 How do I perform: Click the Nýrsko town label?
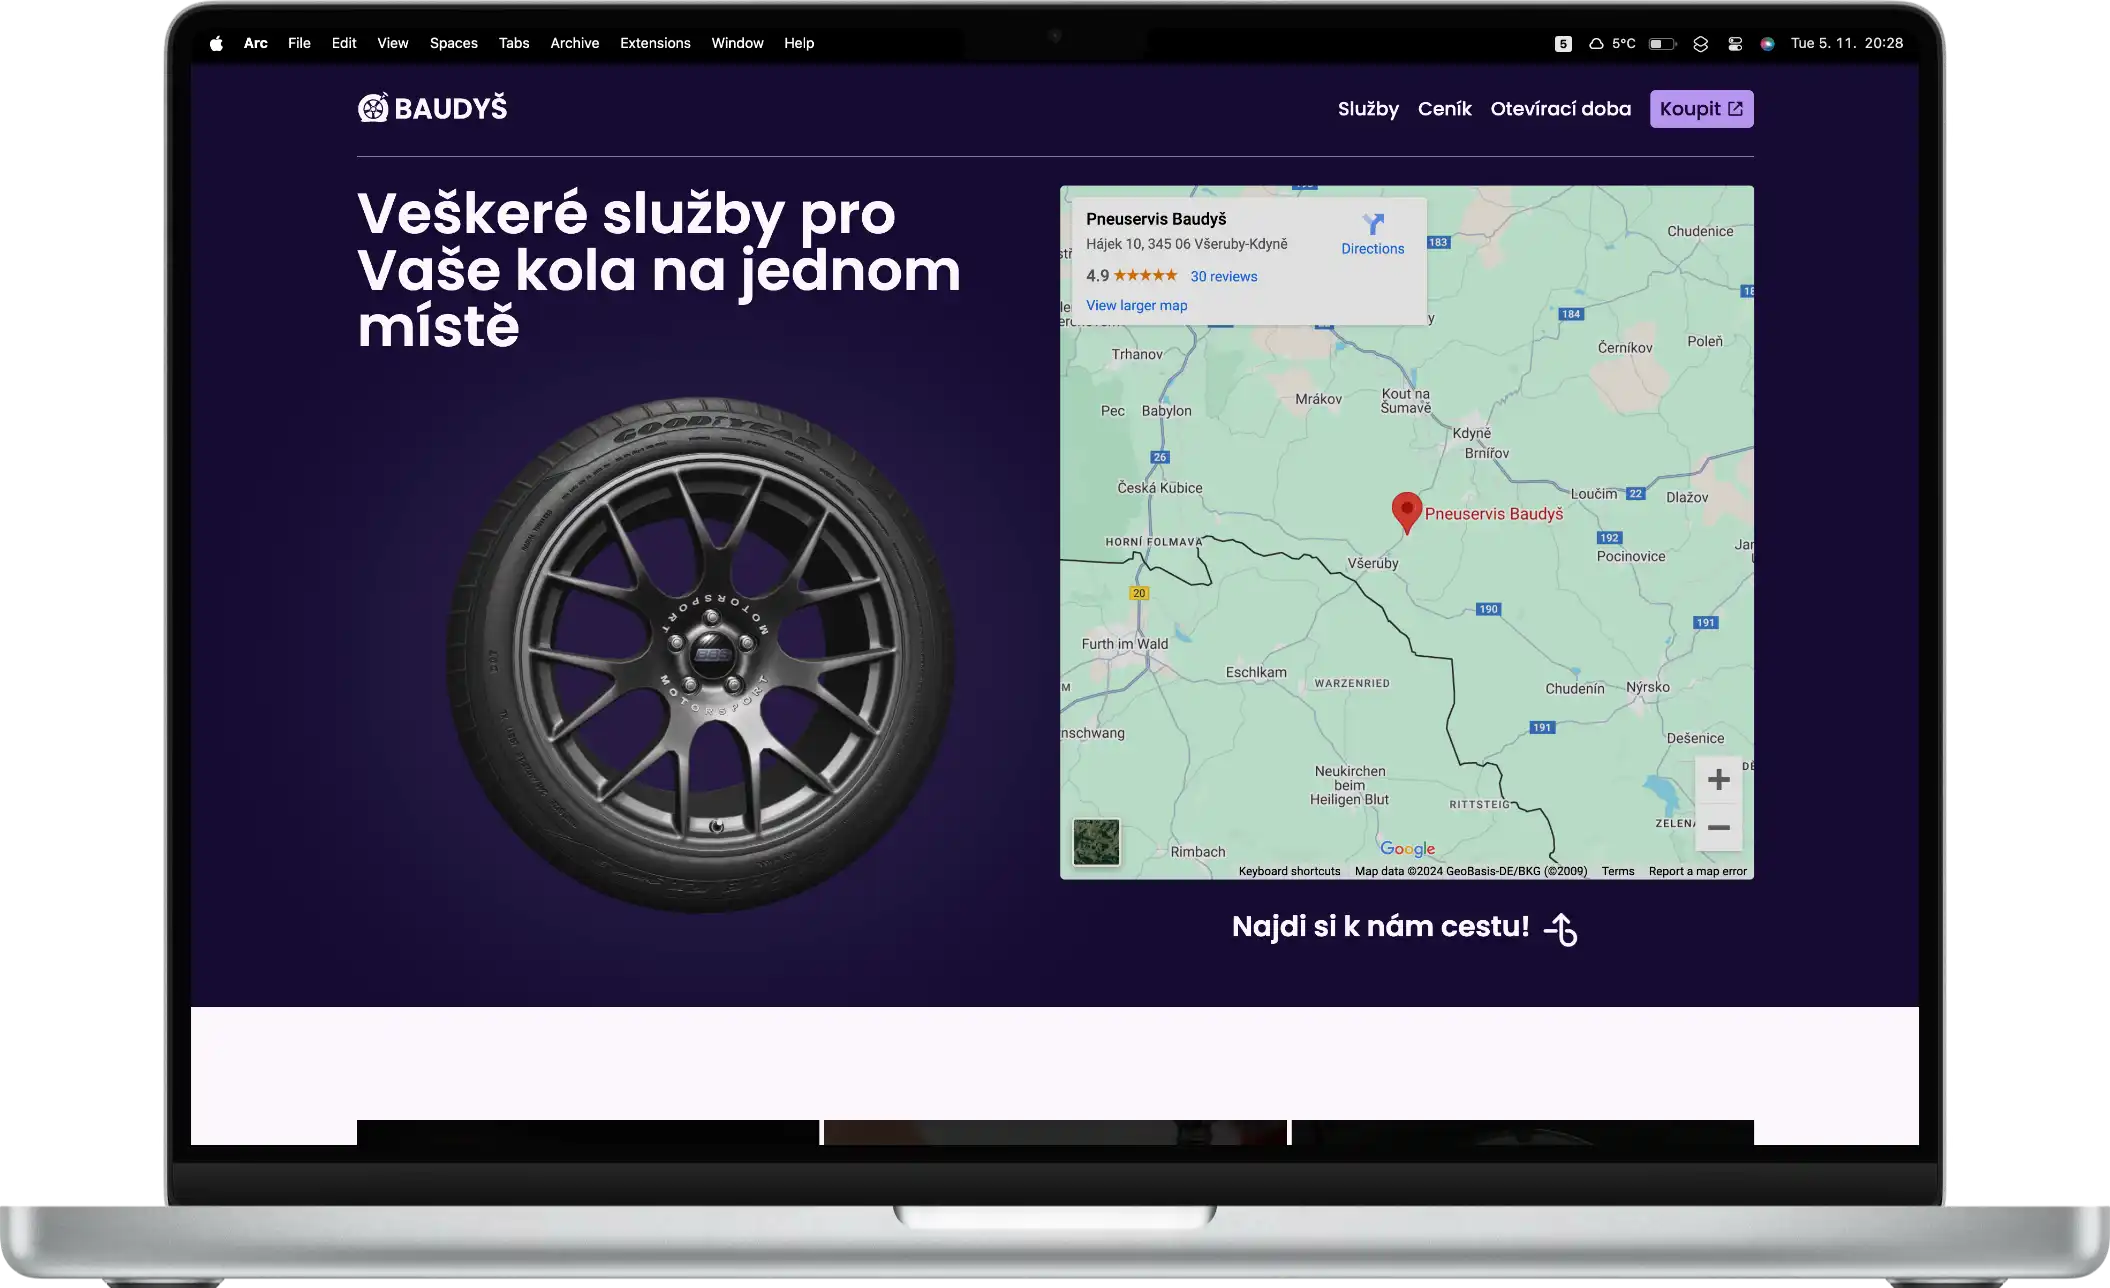[x=1647, y=687]
